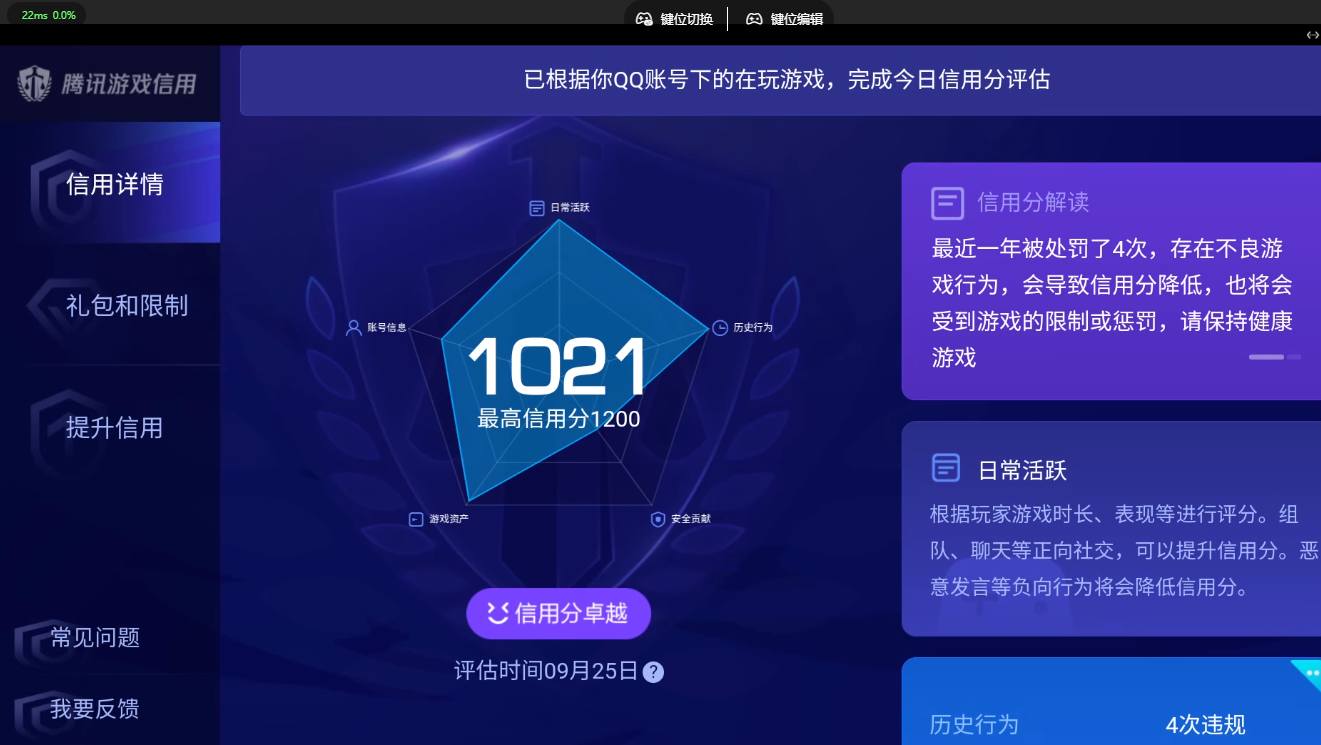Open the 键位切换 key mapping switcher

[675, 19]
